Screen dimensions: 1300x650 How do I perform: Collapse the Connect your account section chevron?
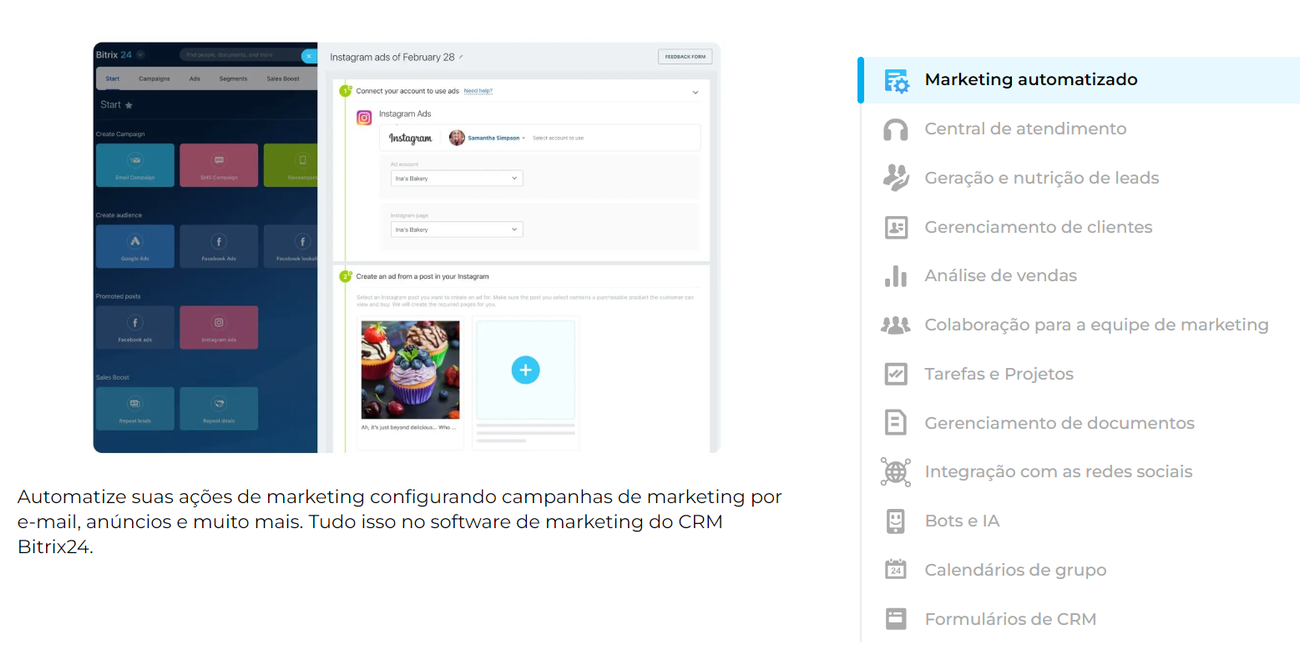[x=695, y=92]
